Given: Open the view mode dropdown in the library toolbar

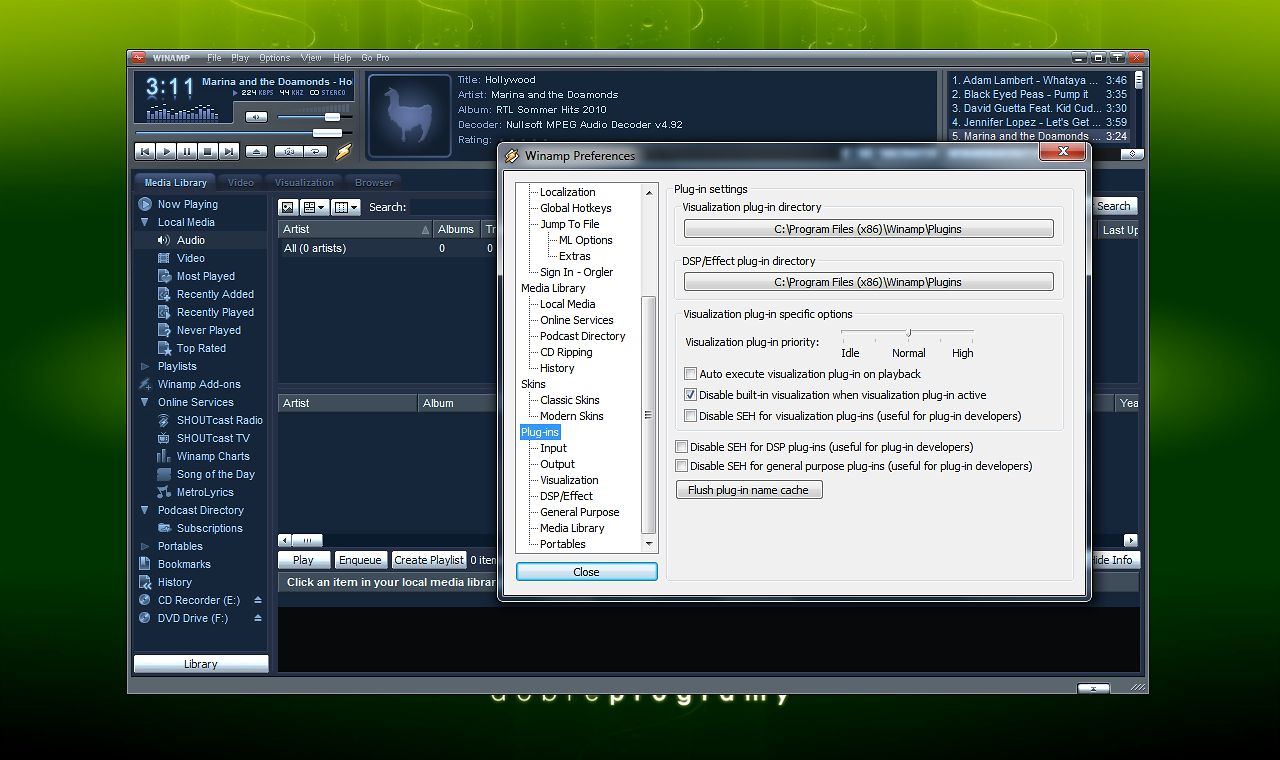Looking at the screenshot, I should pyautogui.click(x=314, y=207).
